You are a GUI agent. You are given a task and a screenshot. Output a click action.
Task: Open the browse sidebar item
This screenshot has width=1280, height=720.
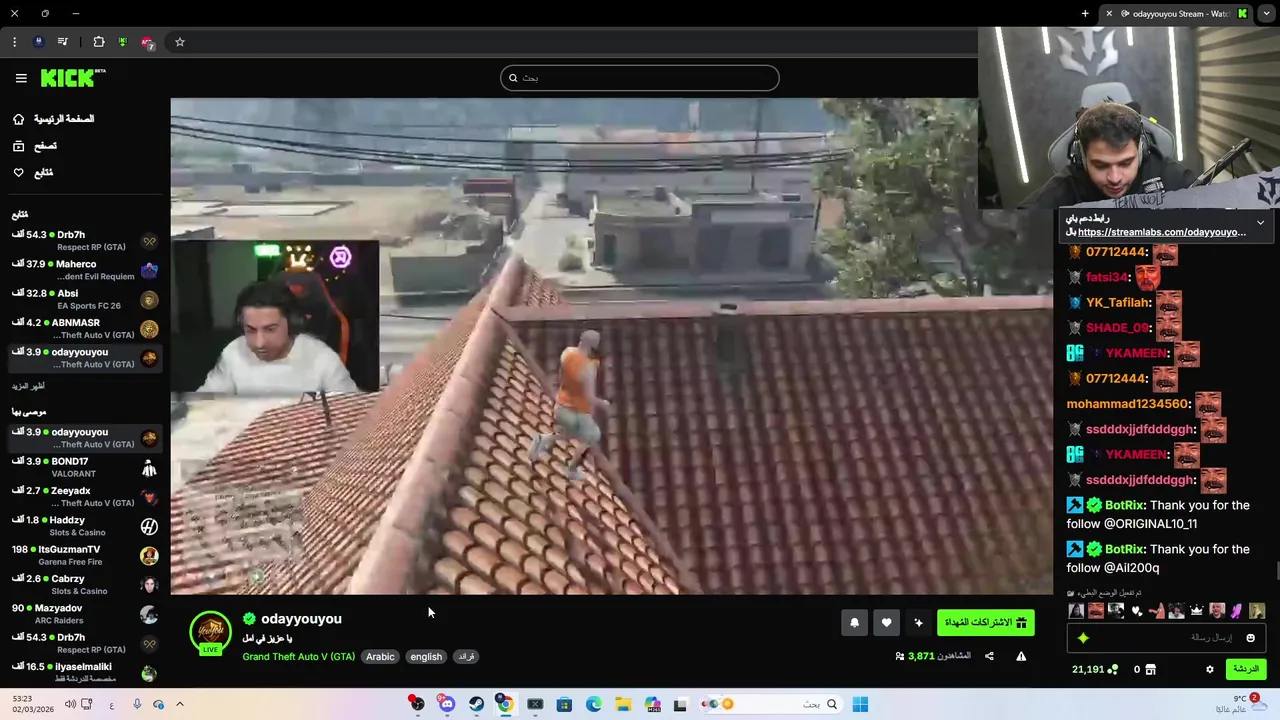pyautogui.click(x=35, y=146)
